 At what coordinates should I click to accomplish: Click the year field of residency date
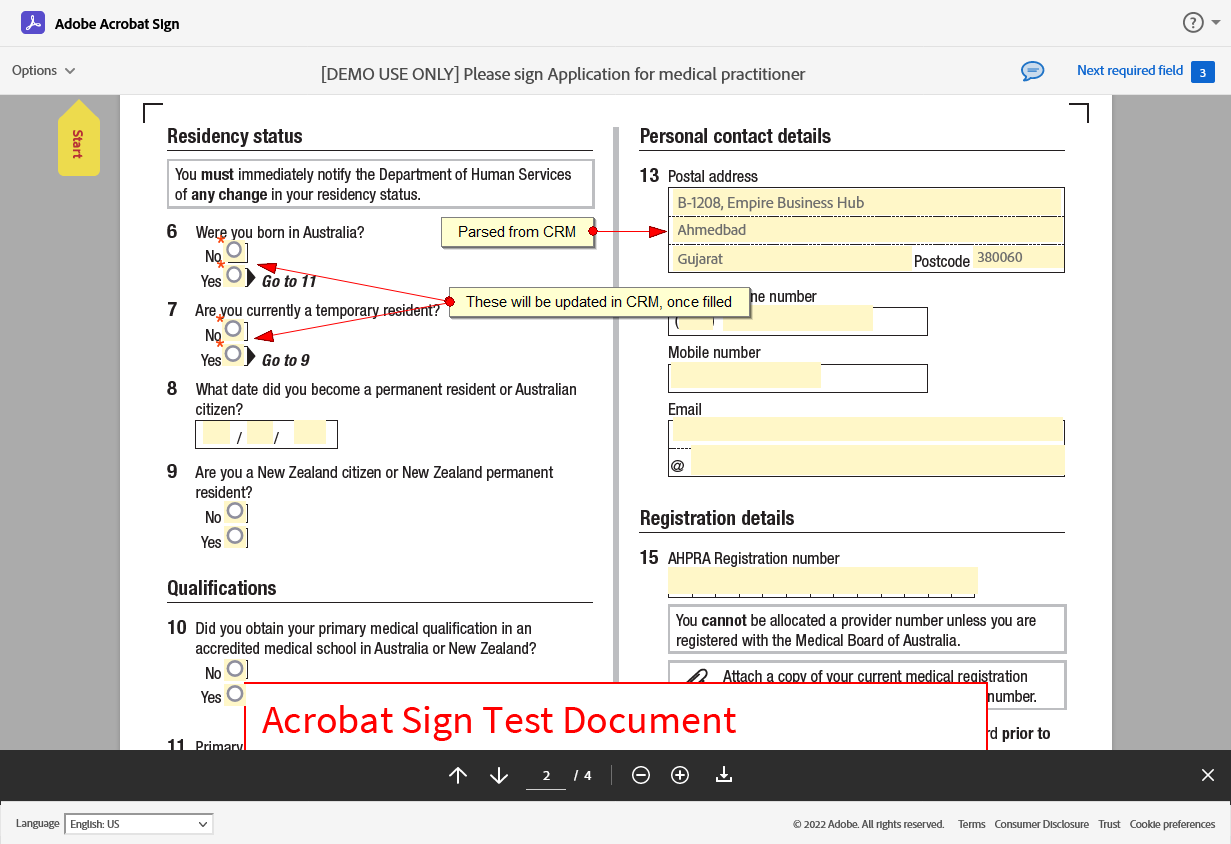(310, 433)
